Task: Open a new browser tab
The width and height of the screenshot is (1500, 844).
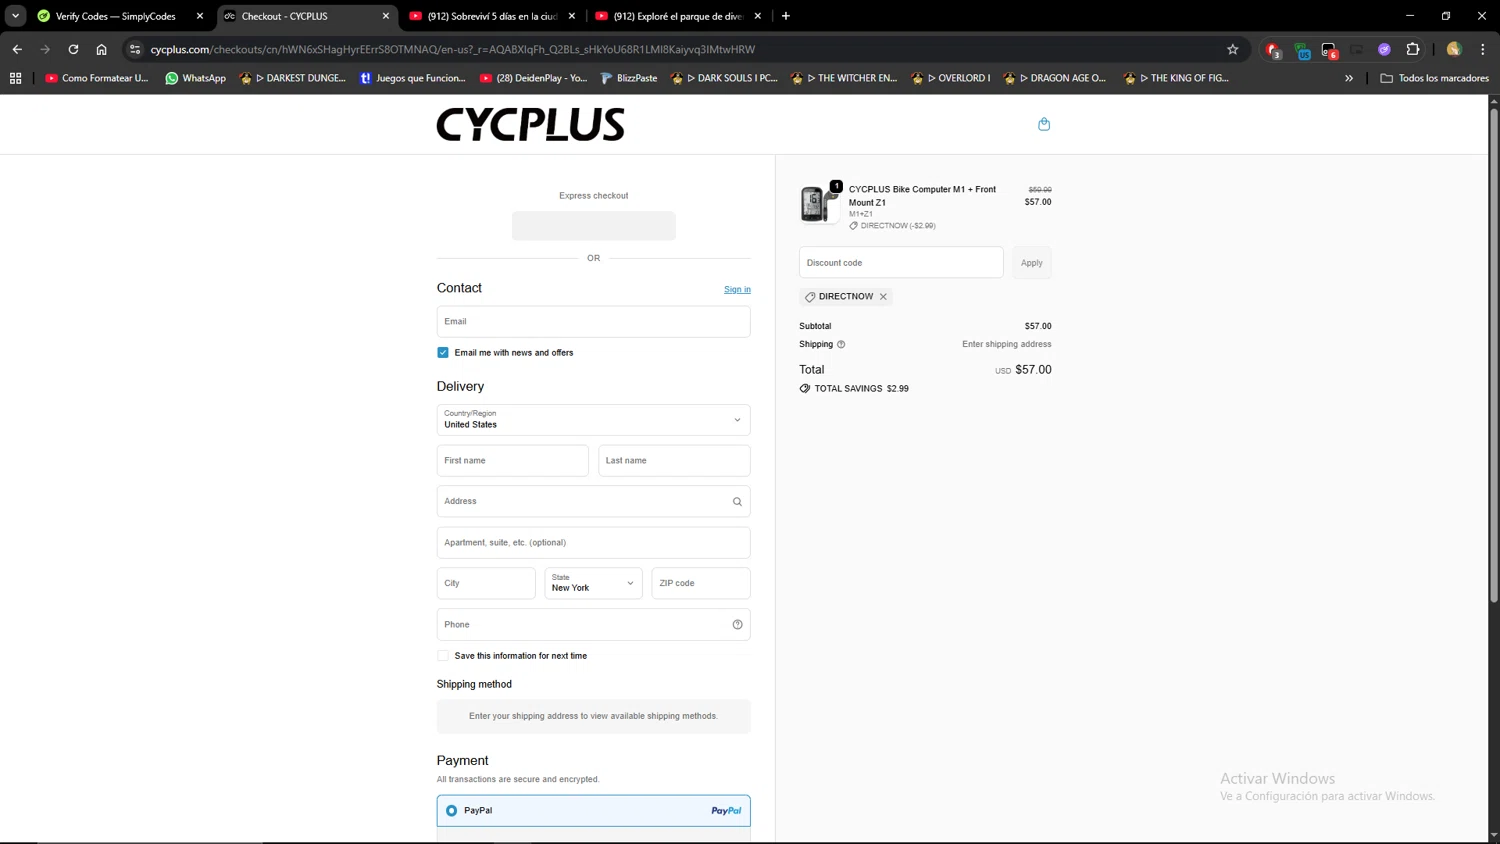Action: pyautogui.click(x=785, y=16)
